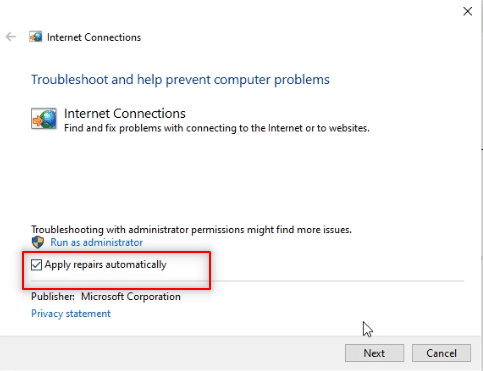Click the large Internet Connections globe icon
This screenshot has height=371, width=483.
pos(44,118)
